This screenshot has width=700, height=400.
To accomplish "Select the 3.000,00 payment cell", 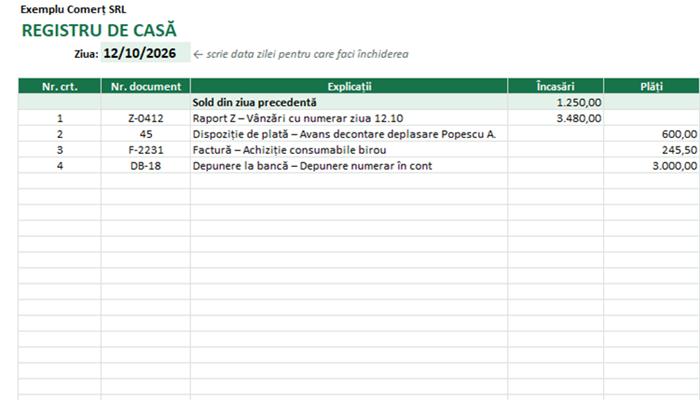I will tap(651, 166).
